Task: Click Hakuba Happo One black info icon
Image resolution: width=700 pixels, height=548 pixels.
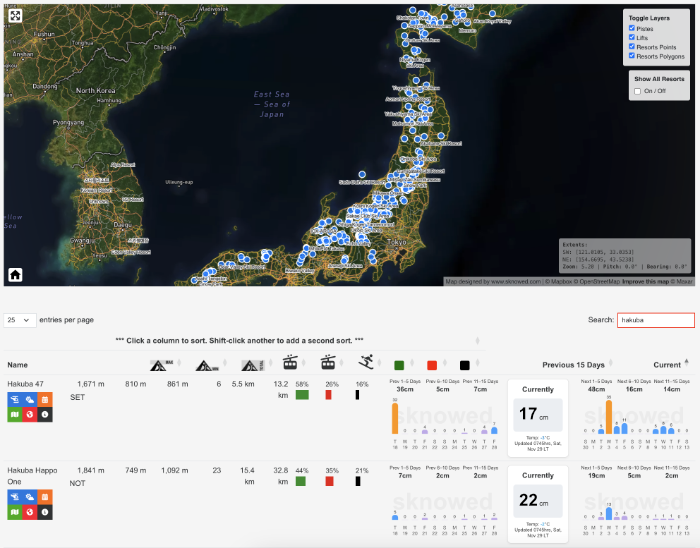Action: pyautogui.click(x=45, y=512)
